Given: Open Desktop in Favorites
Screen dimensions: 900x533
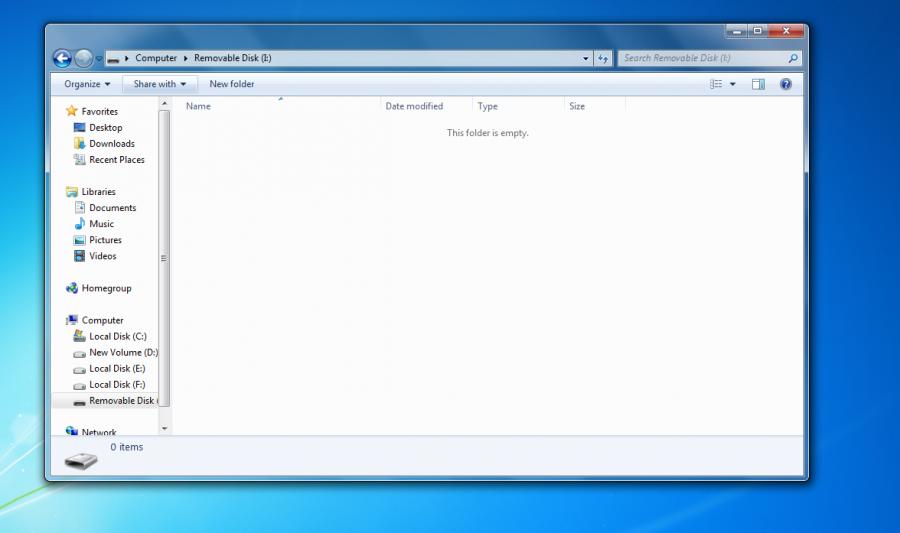Looking at the screenshot, I should pyautogui.click(x=106, y=127).
